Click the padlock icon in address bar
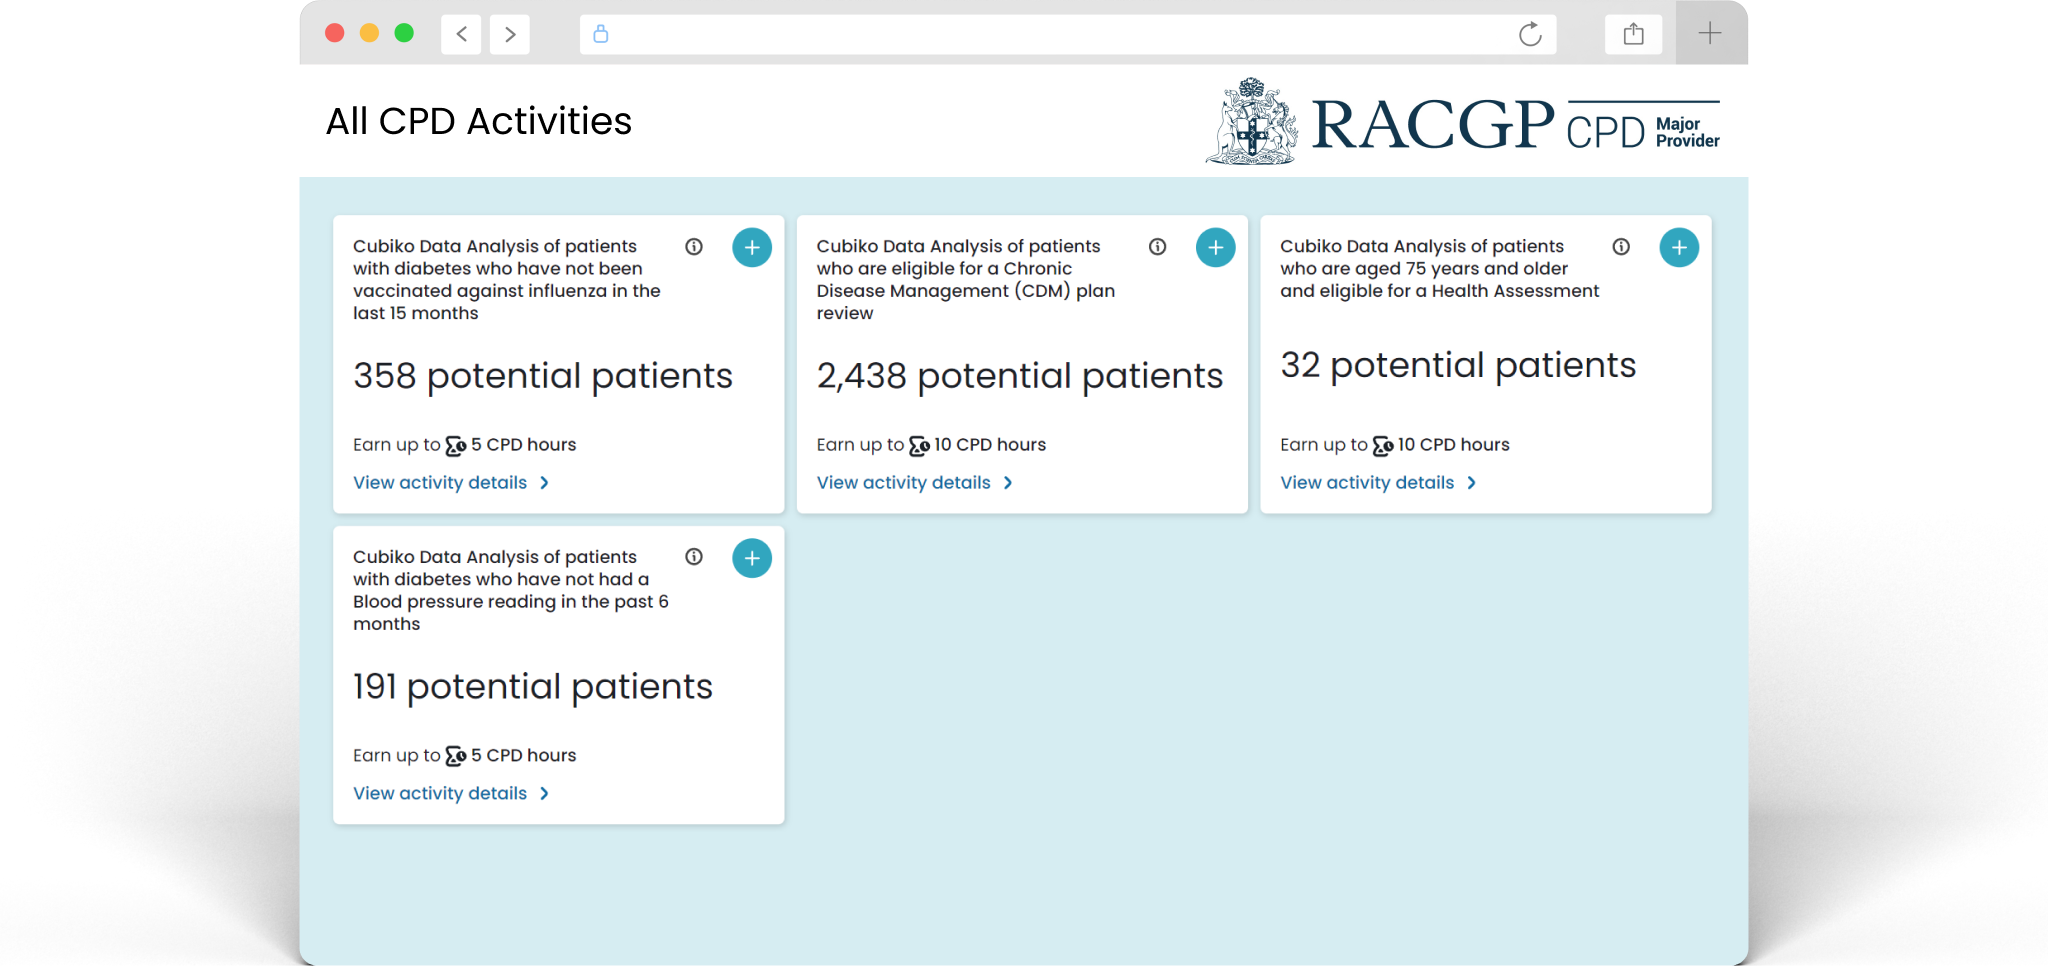 (x=601, y=34)
